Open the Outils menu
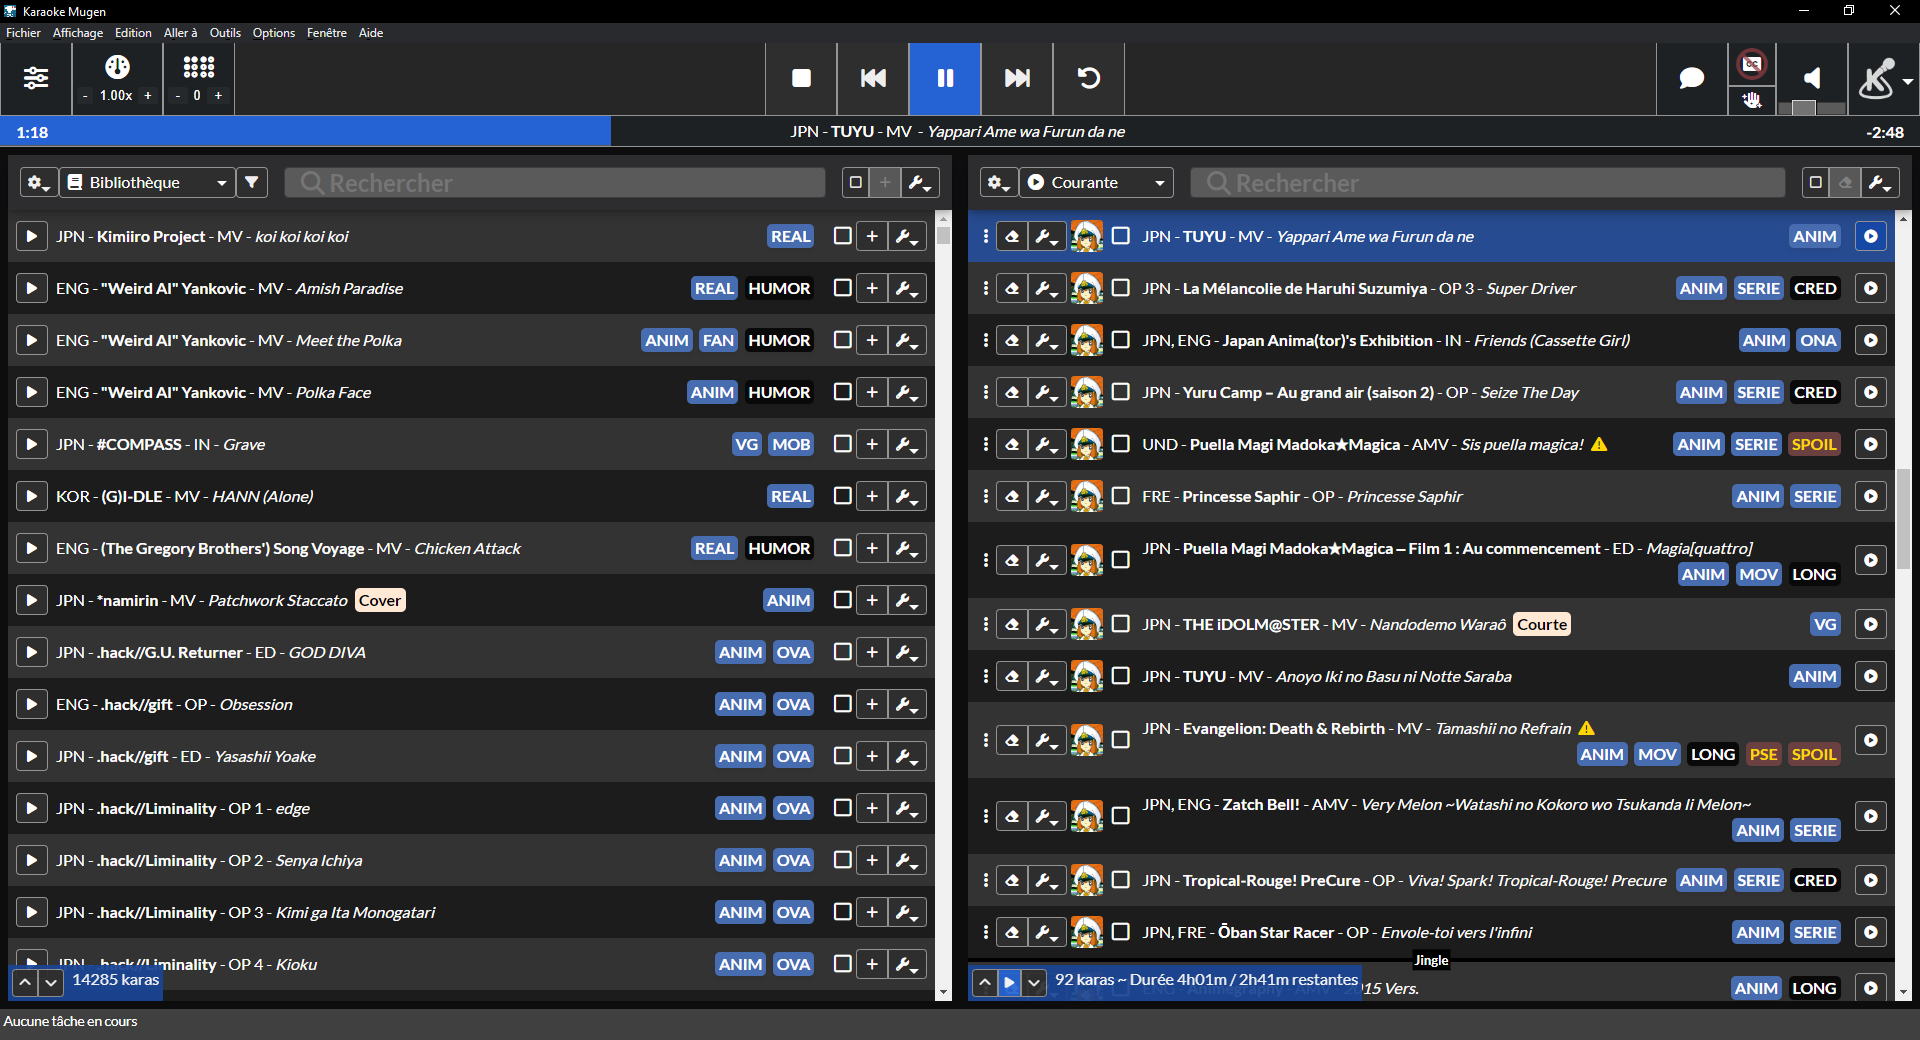The width and height of the screenshot is (1920, 1040). [225, 33]
